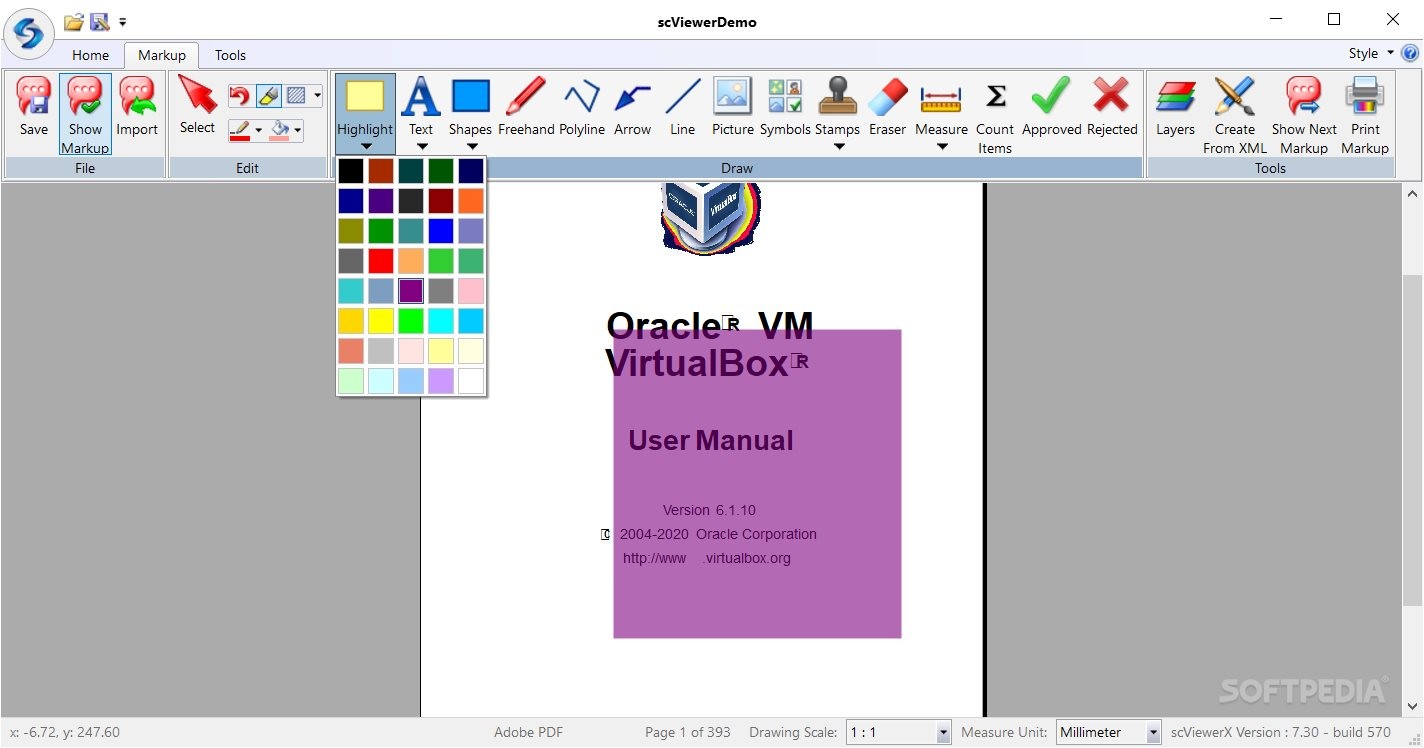
Task: Expand the Stamps dropdown arrow
Action: 838,147
